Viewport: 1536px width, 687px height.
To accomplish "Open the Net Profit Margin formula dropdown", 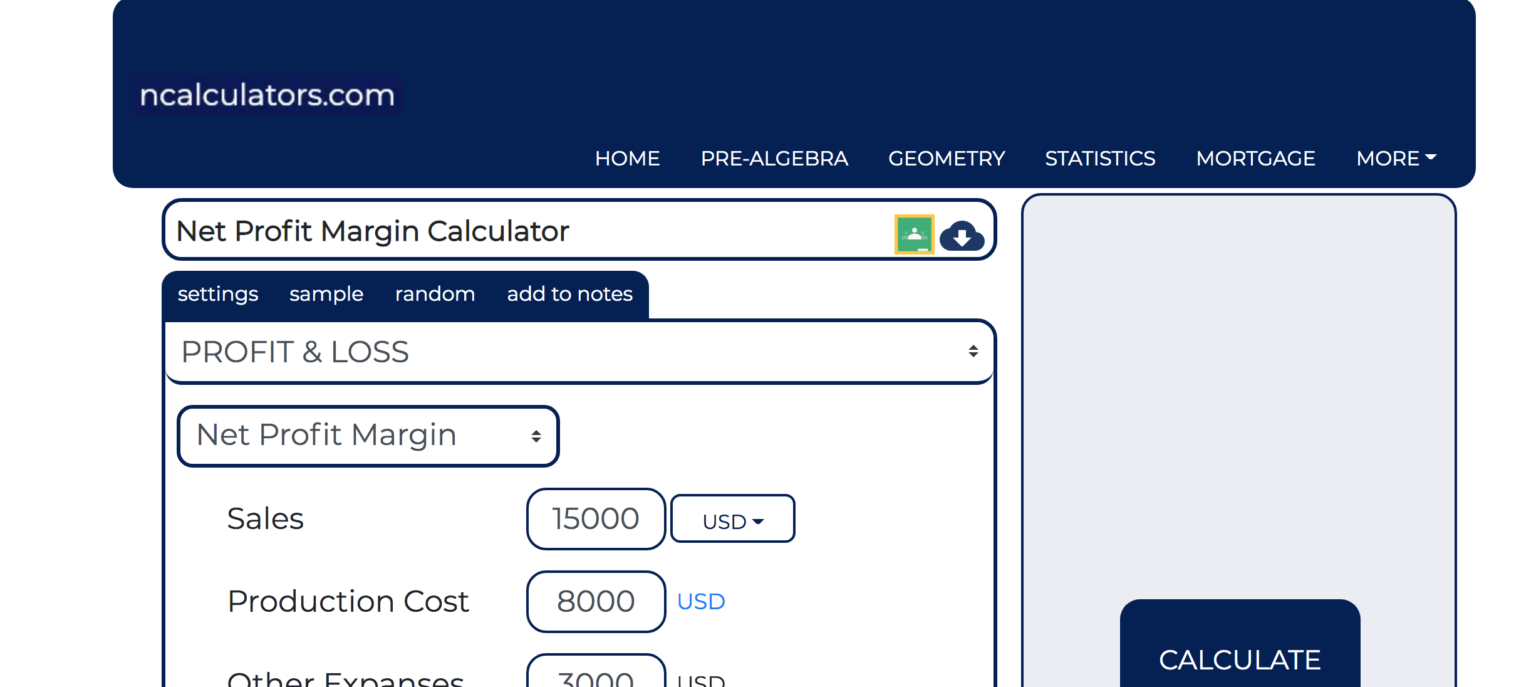I will tap(367, 435).
